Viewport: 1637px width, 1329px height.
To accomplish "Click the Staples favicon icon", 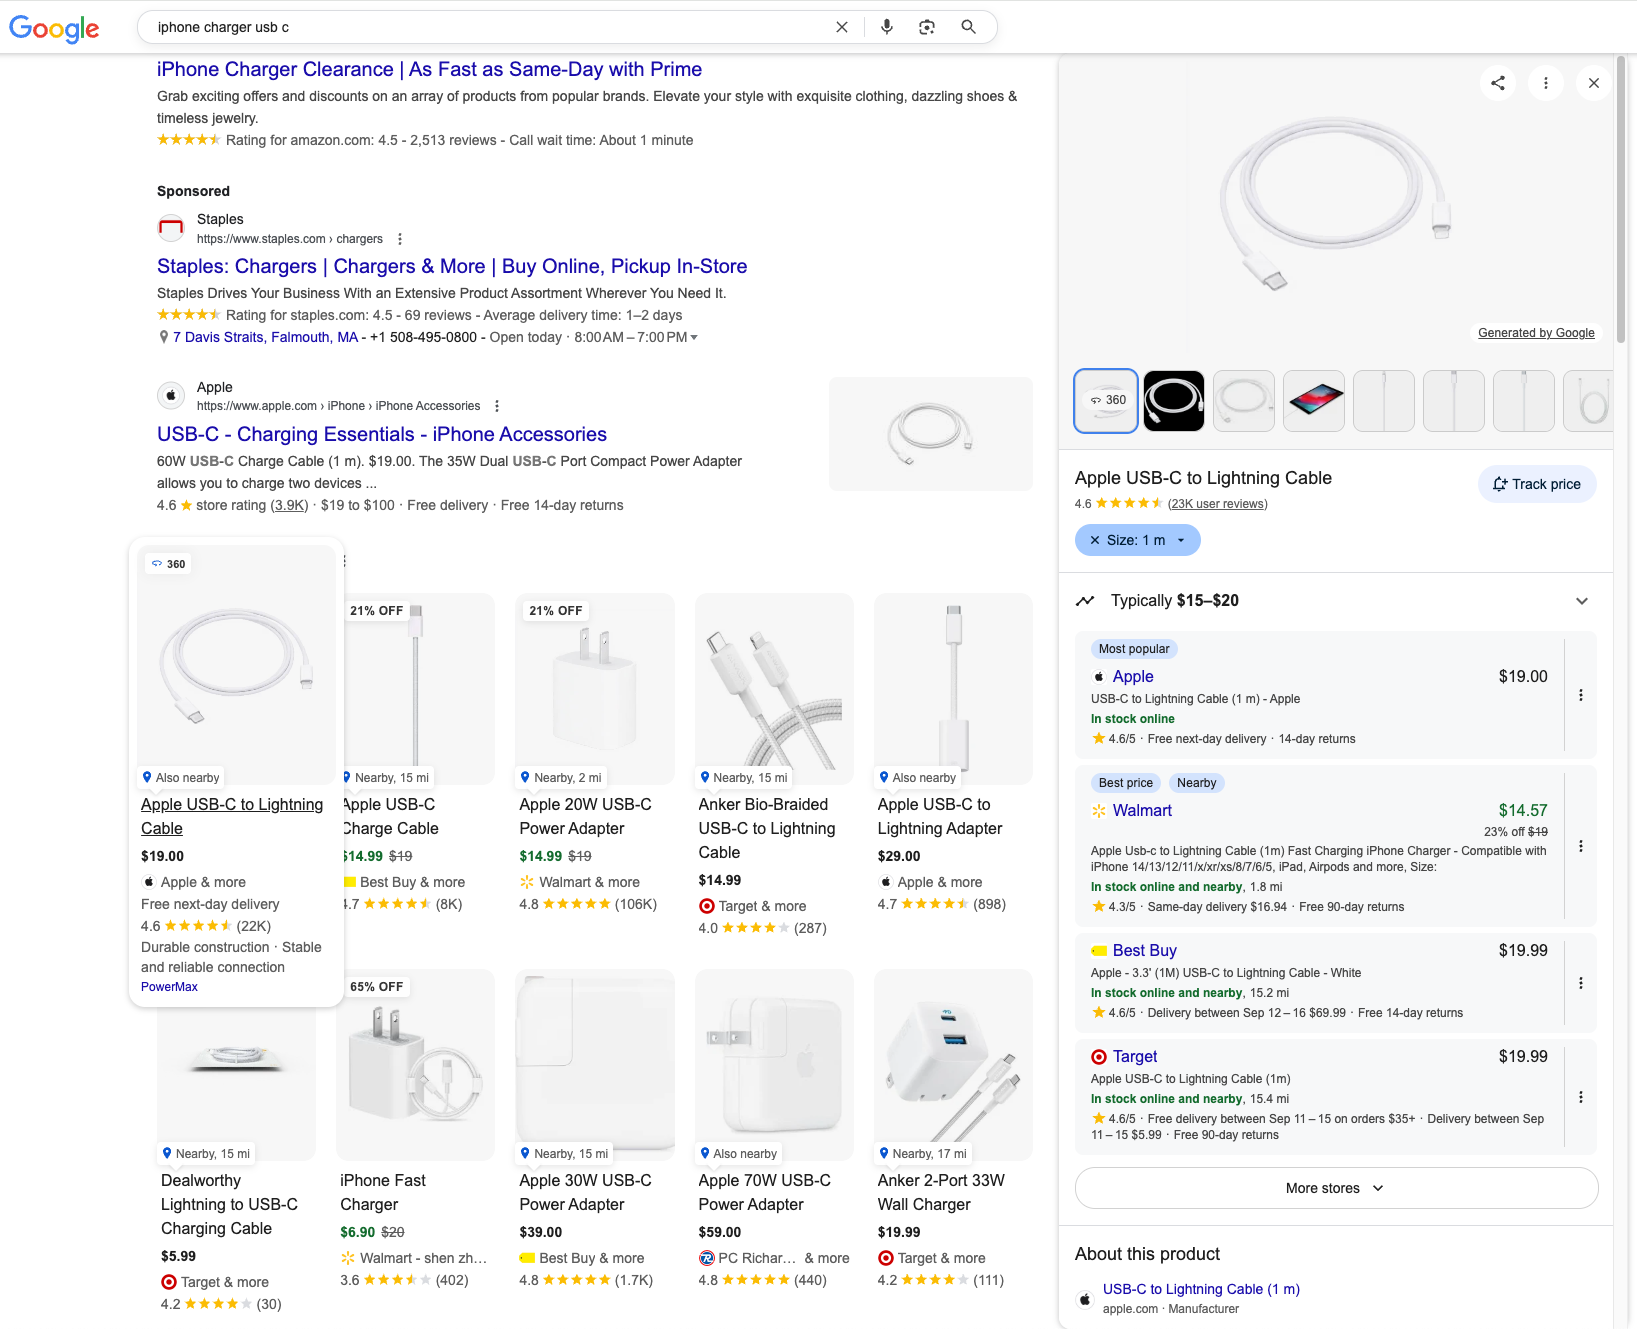I will tap(171, 228).
